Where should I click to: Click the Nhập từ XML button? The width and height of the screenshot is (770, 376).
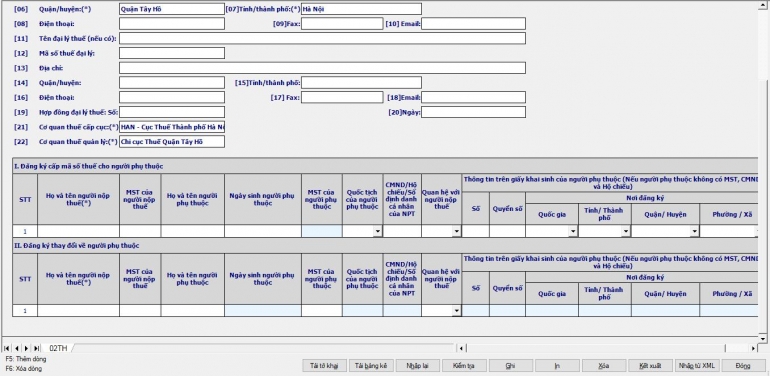(x=697, y=366)
